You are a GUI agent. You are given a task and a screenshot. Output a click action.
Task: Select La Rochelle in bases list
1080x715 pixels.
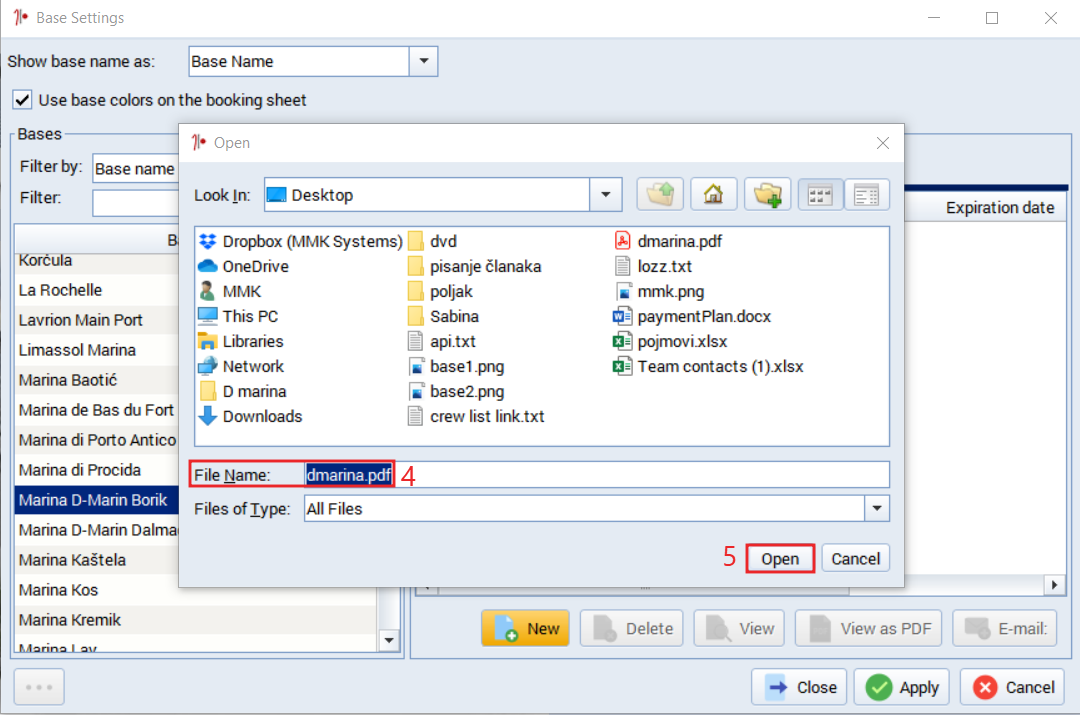[x=96, y=290]
